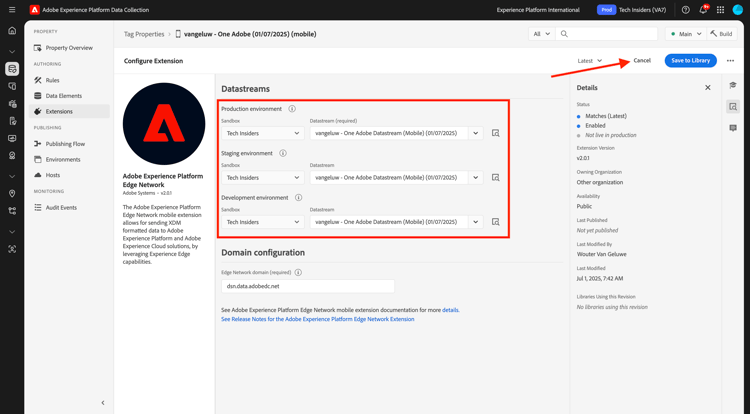
Task: Click the Production environment info icon
Action: [292, 109]
